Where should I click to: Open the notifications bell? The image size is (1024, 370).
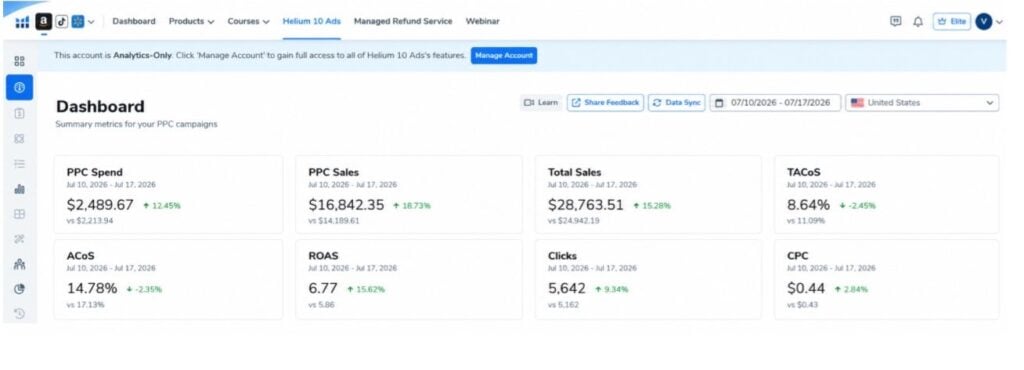pos(918,22)
